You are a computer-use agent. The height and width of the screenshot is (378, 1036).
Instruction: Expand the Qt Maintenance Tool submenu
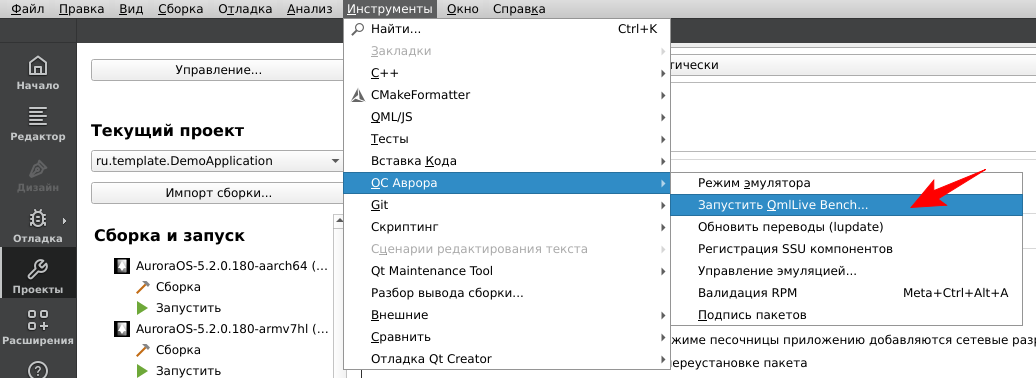tap(507, 271)
